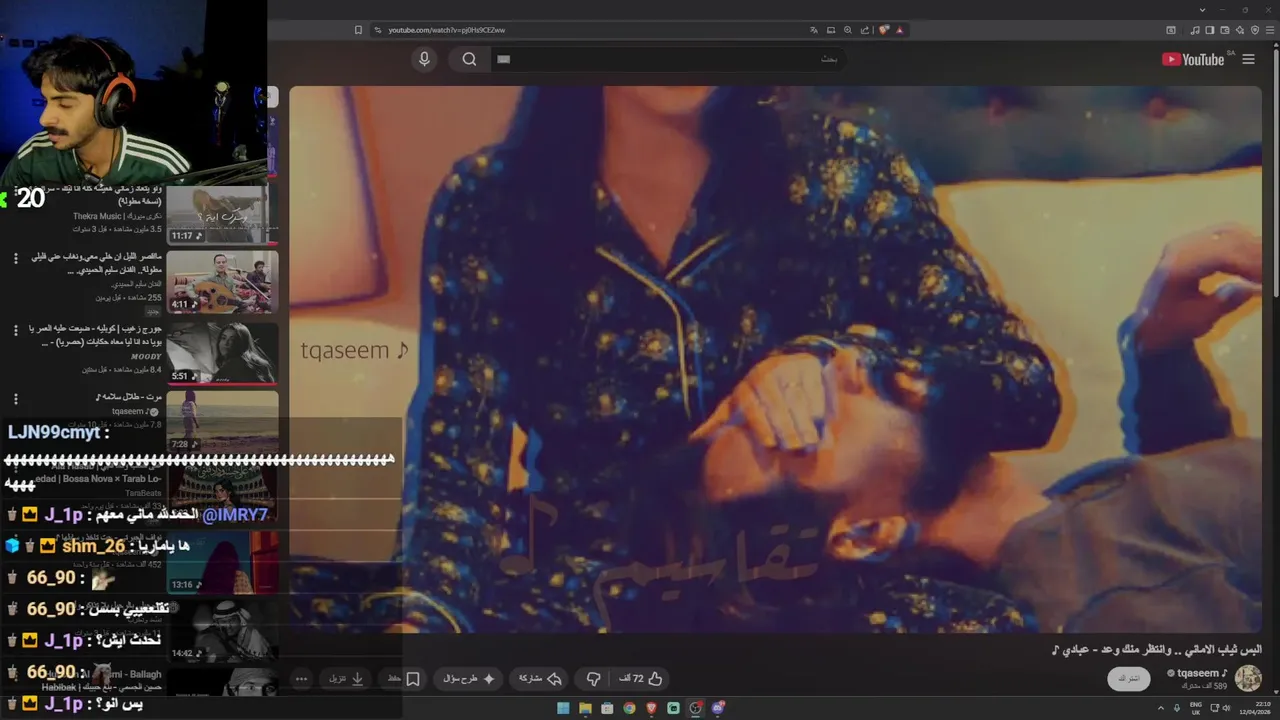Viewport: 1280px width, 720px height.
Task: Open the browser main menu icon
Action: 1272,30
